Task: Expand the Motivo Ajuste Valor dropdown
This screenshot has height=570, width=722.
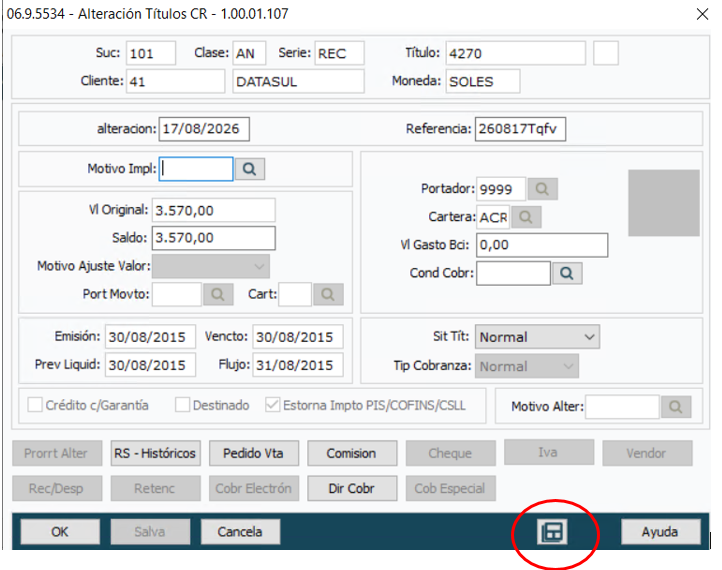Action: tap(211, 266)
